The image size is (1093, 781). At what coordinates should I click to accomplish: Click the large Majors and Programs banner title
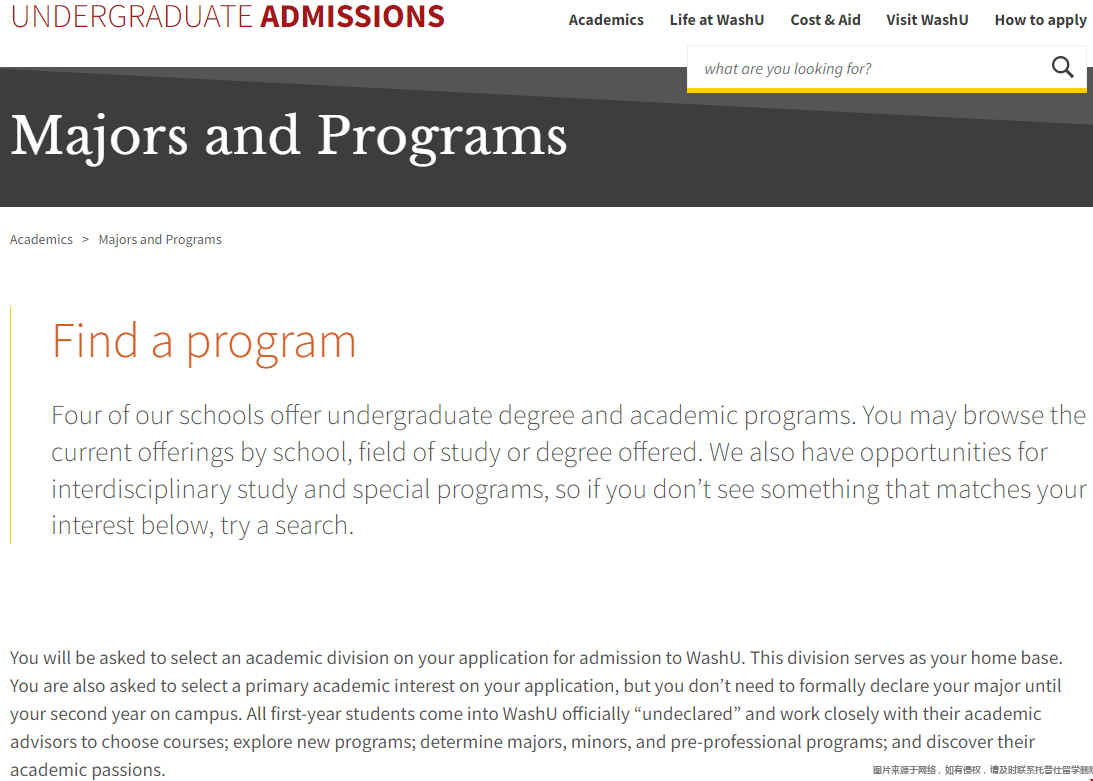289,136
